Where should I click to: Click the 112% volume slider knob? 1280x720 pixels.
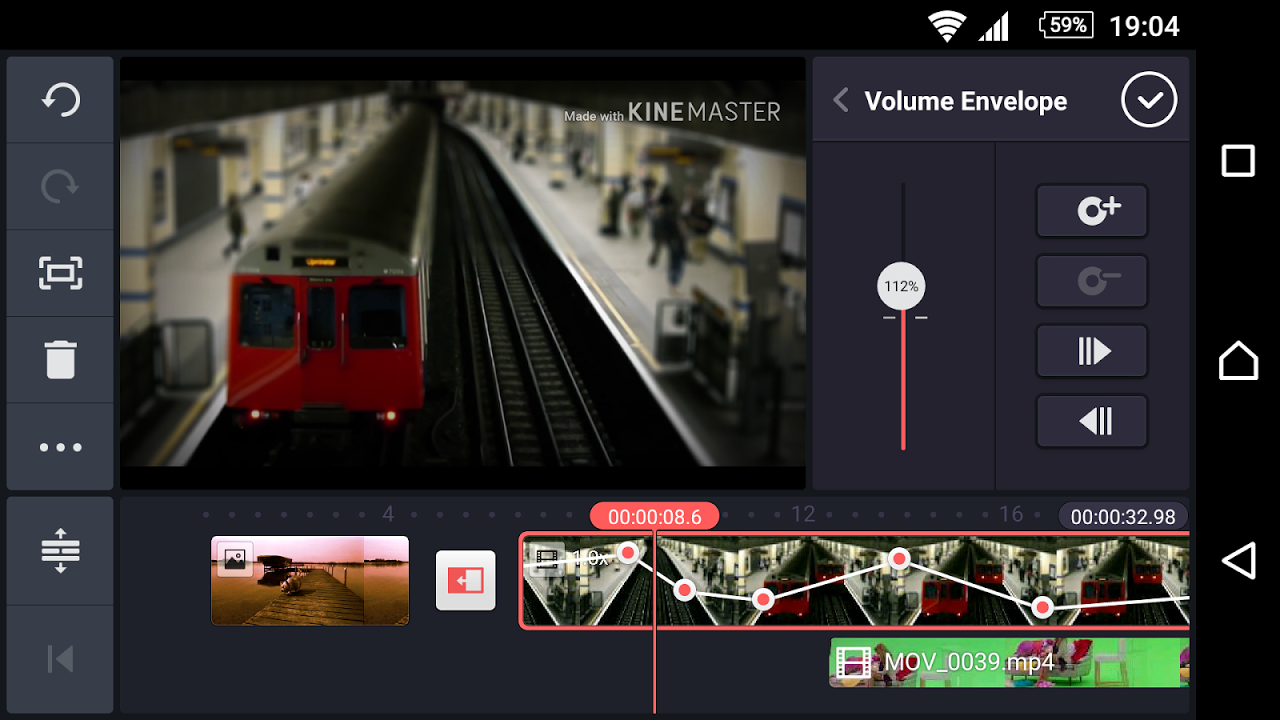(x=901, y=287)
